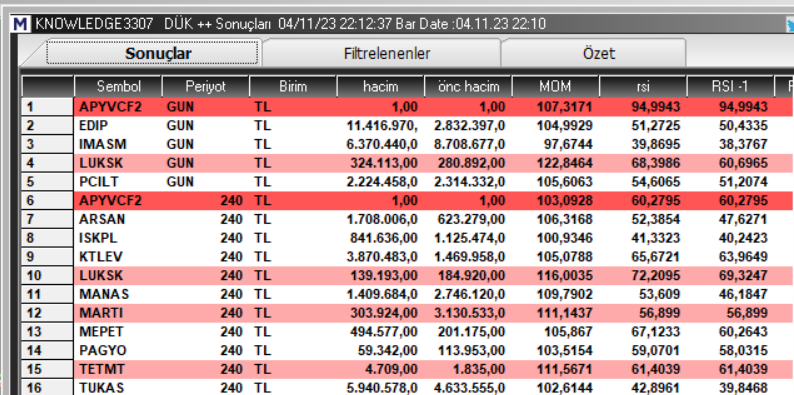794x395 pixels.
Task: Click symbol APYVCF2 in the 240 row
Action: pyautogui.click(x=110, y=201)
